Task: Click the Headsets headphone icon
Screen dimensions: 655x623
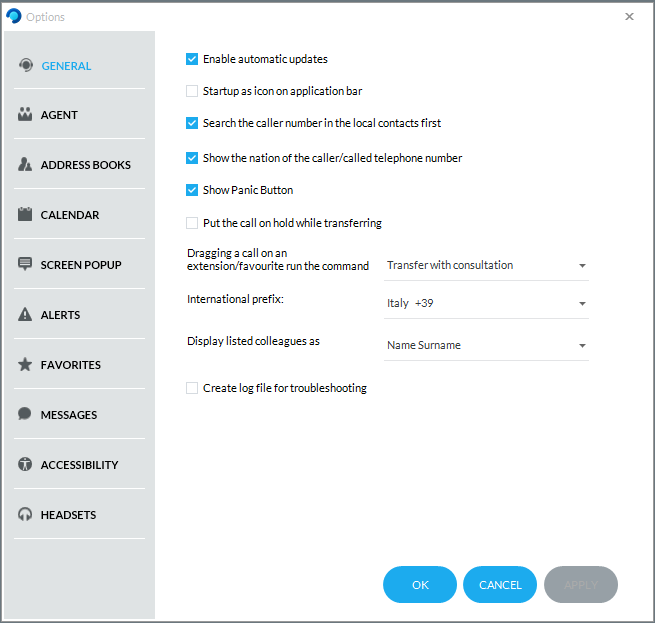Action: click(25, 515)
